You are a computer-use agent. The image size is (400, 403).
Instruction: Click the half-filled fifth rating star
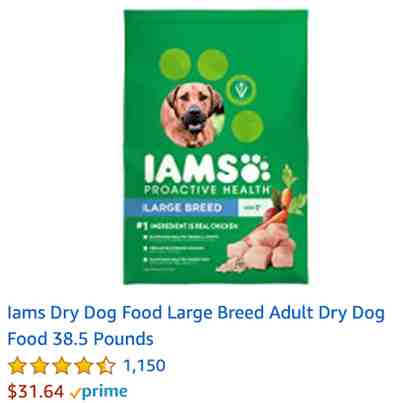point(106,366)
